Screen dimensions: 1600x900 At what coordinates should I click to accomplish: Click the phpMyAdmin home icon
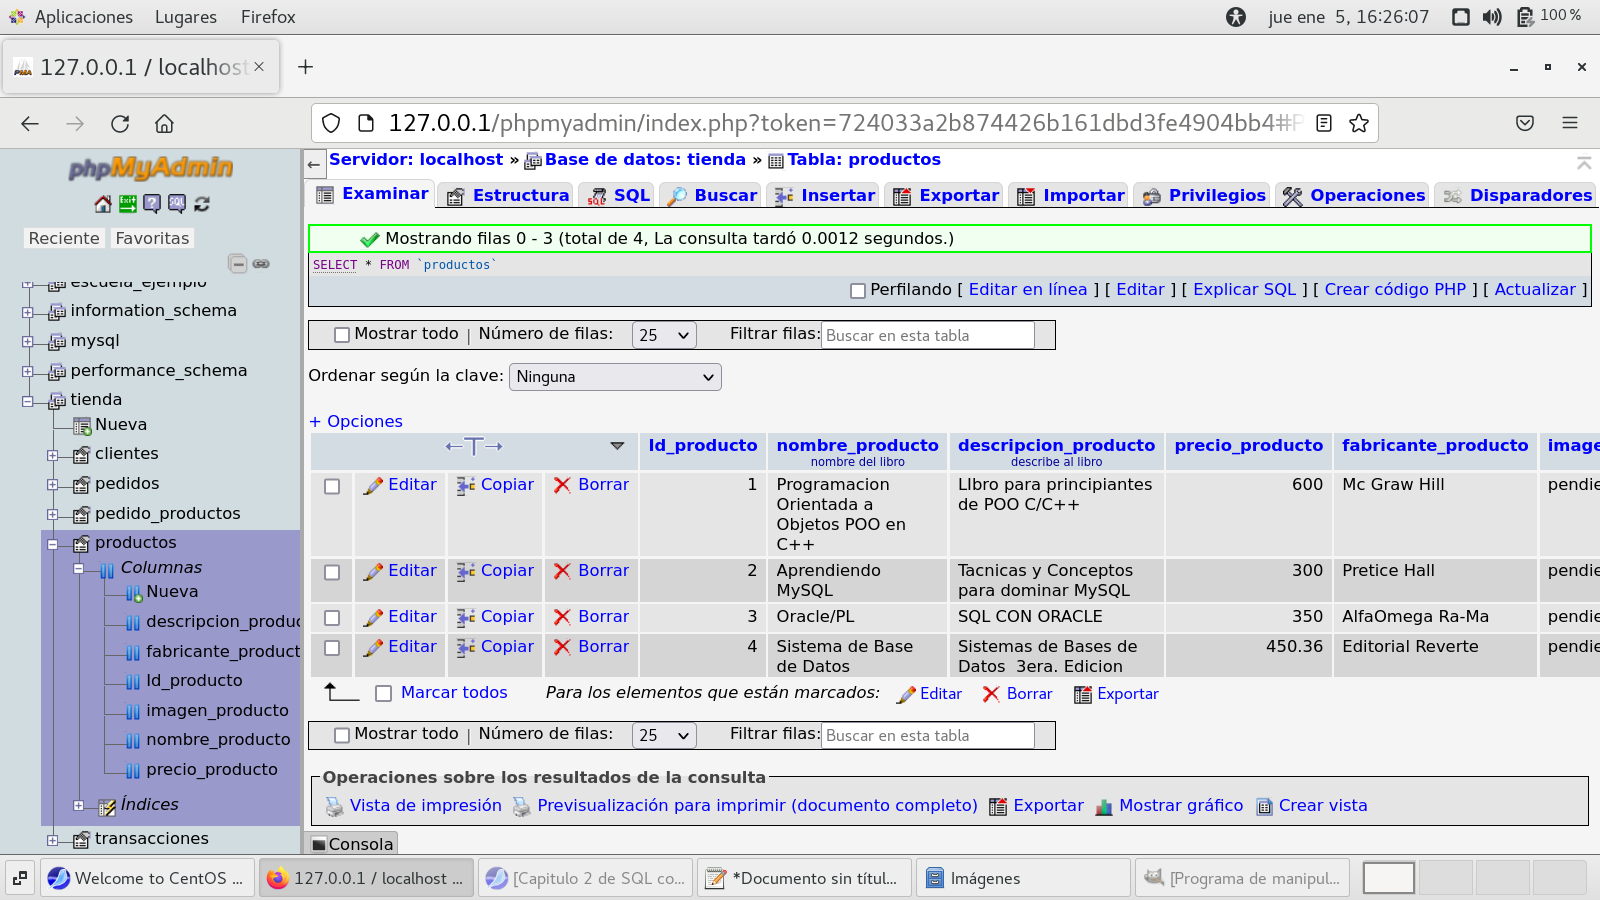(x=103, y=204)
